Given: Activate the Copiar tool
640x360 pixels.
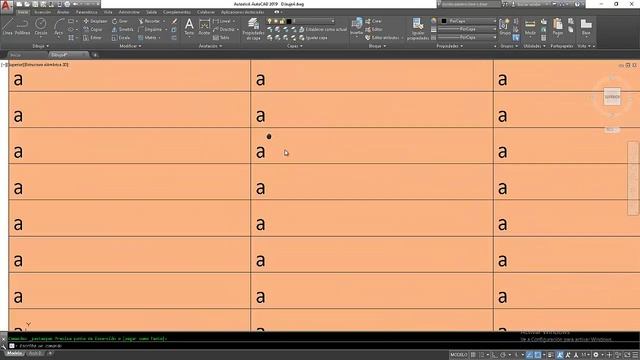Looking at the screenshot, I should coord(93,29).
